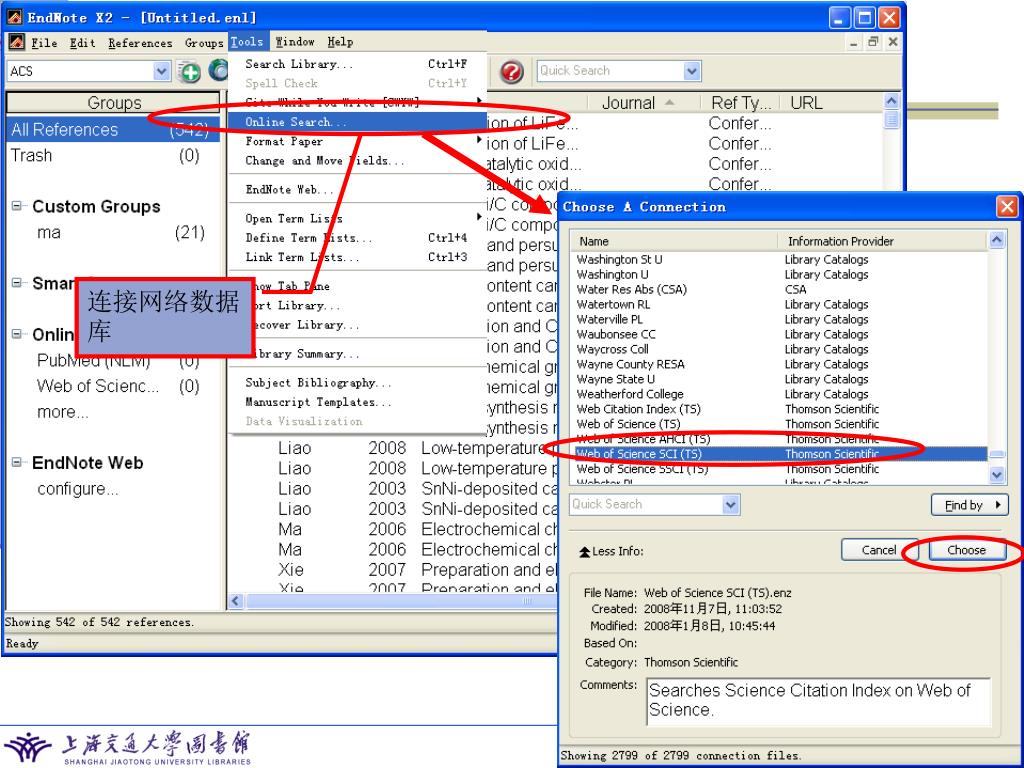Image resolution: width=1024 pixels, height=768 pixels.
Task: Collapse the Smart Groups section
Action: (x=17, y=283)
